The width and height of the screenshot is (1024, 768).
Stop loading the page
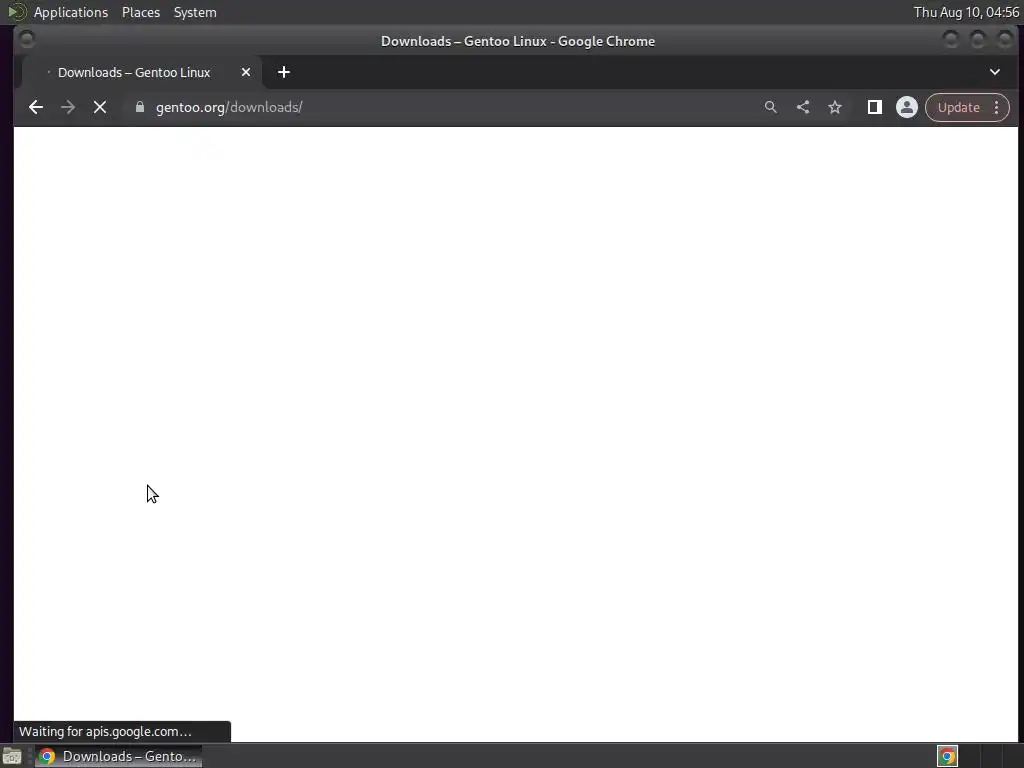pyautogui.click(x=100, y=107)
